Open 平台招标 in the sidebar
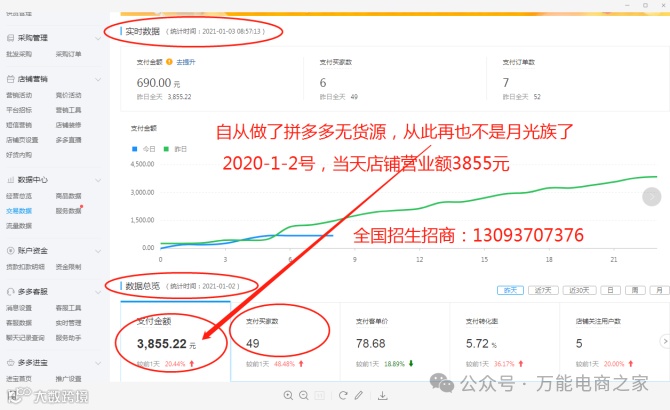Image resolution: width=670 pixels, height=410 pixels. (x=19, y=110)
